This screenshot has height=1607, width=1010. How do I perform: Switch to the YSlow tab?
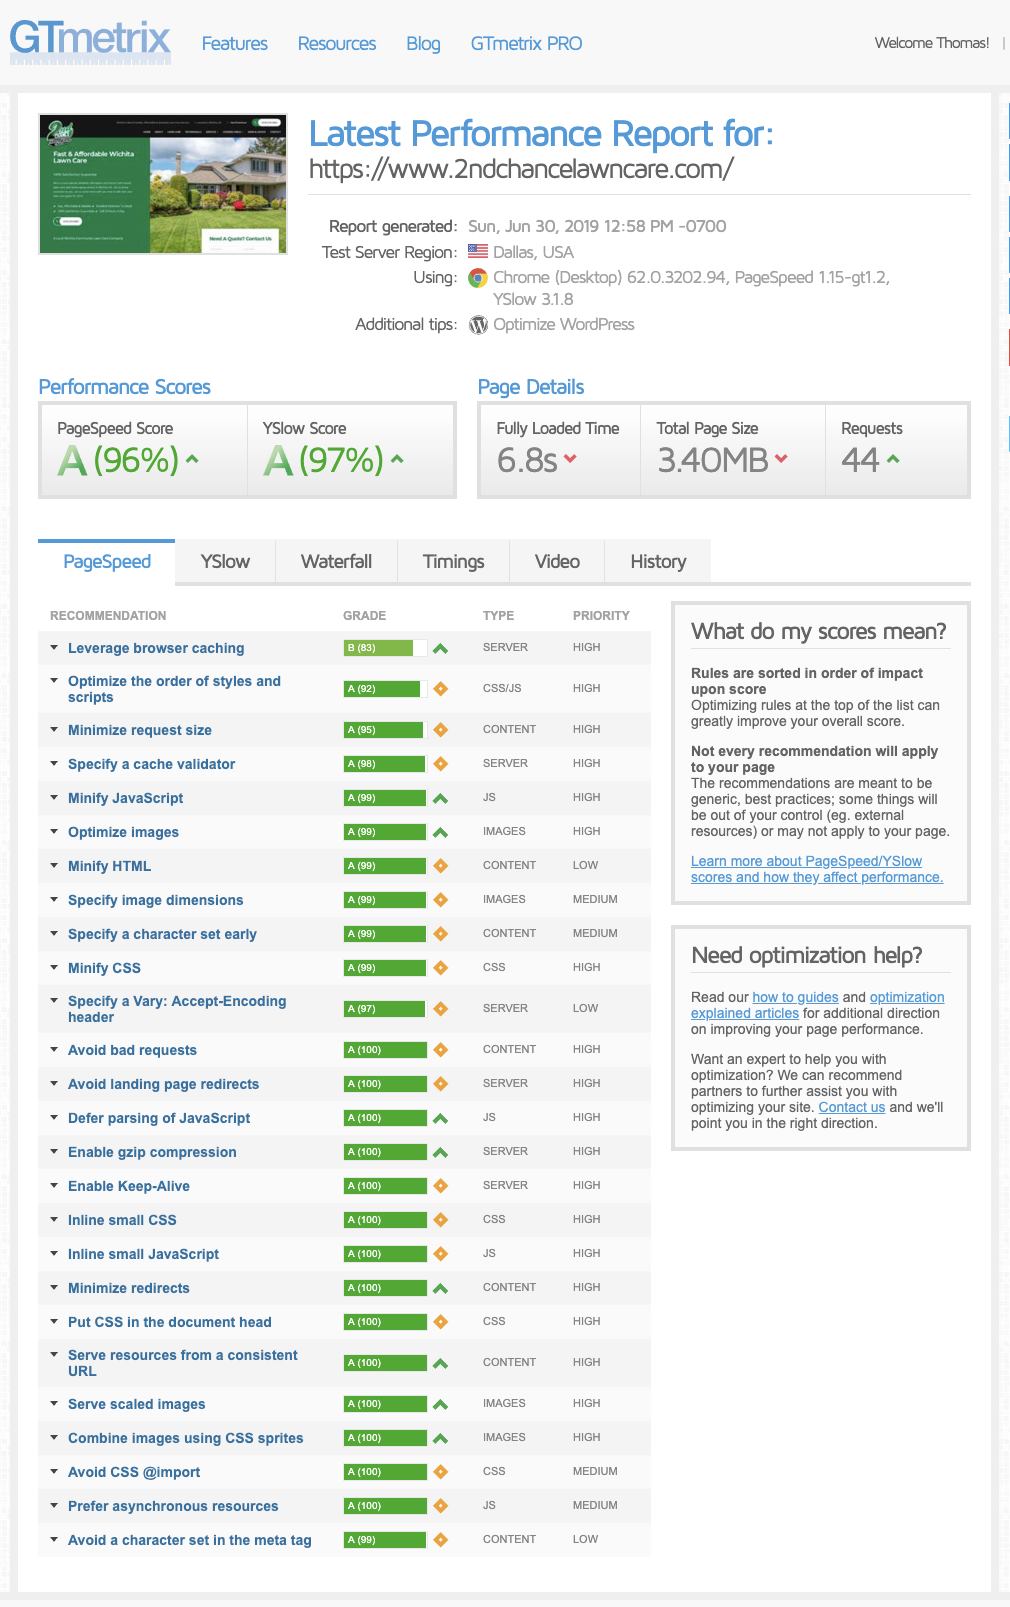point(225,561)
